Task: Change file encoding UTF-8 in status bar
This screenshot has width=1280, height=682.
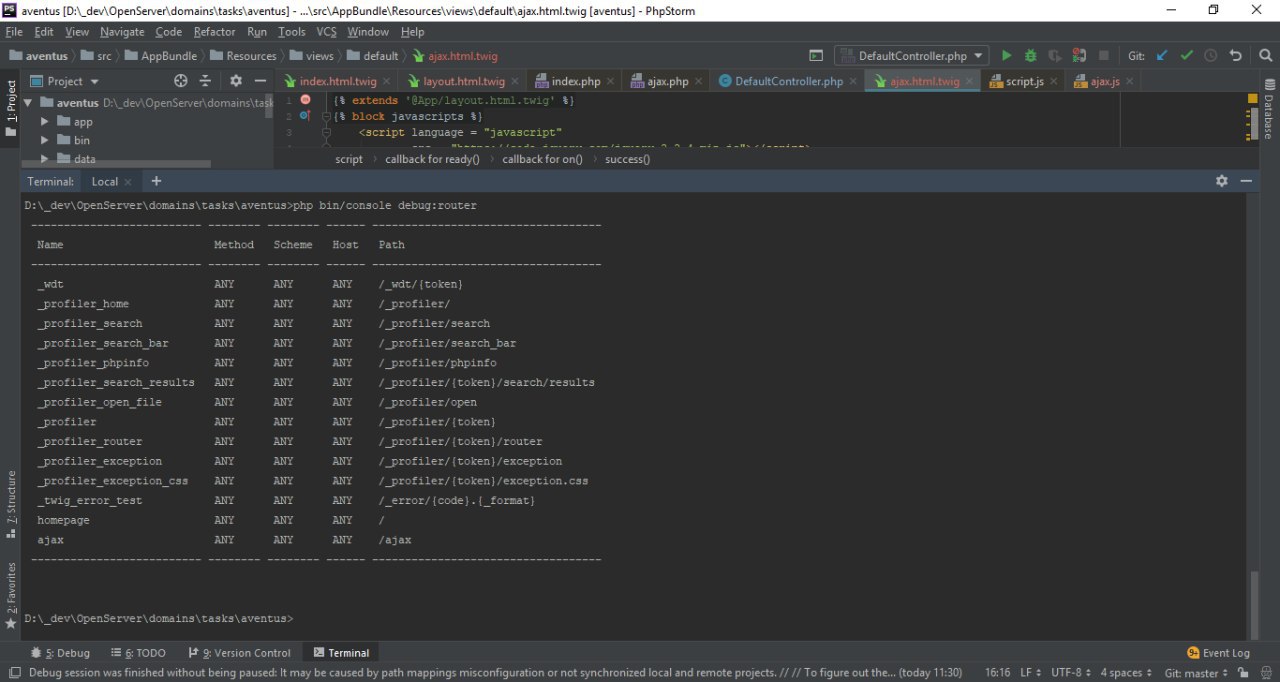Action: 1070,673
